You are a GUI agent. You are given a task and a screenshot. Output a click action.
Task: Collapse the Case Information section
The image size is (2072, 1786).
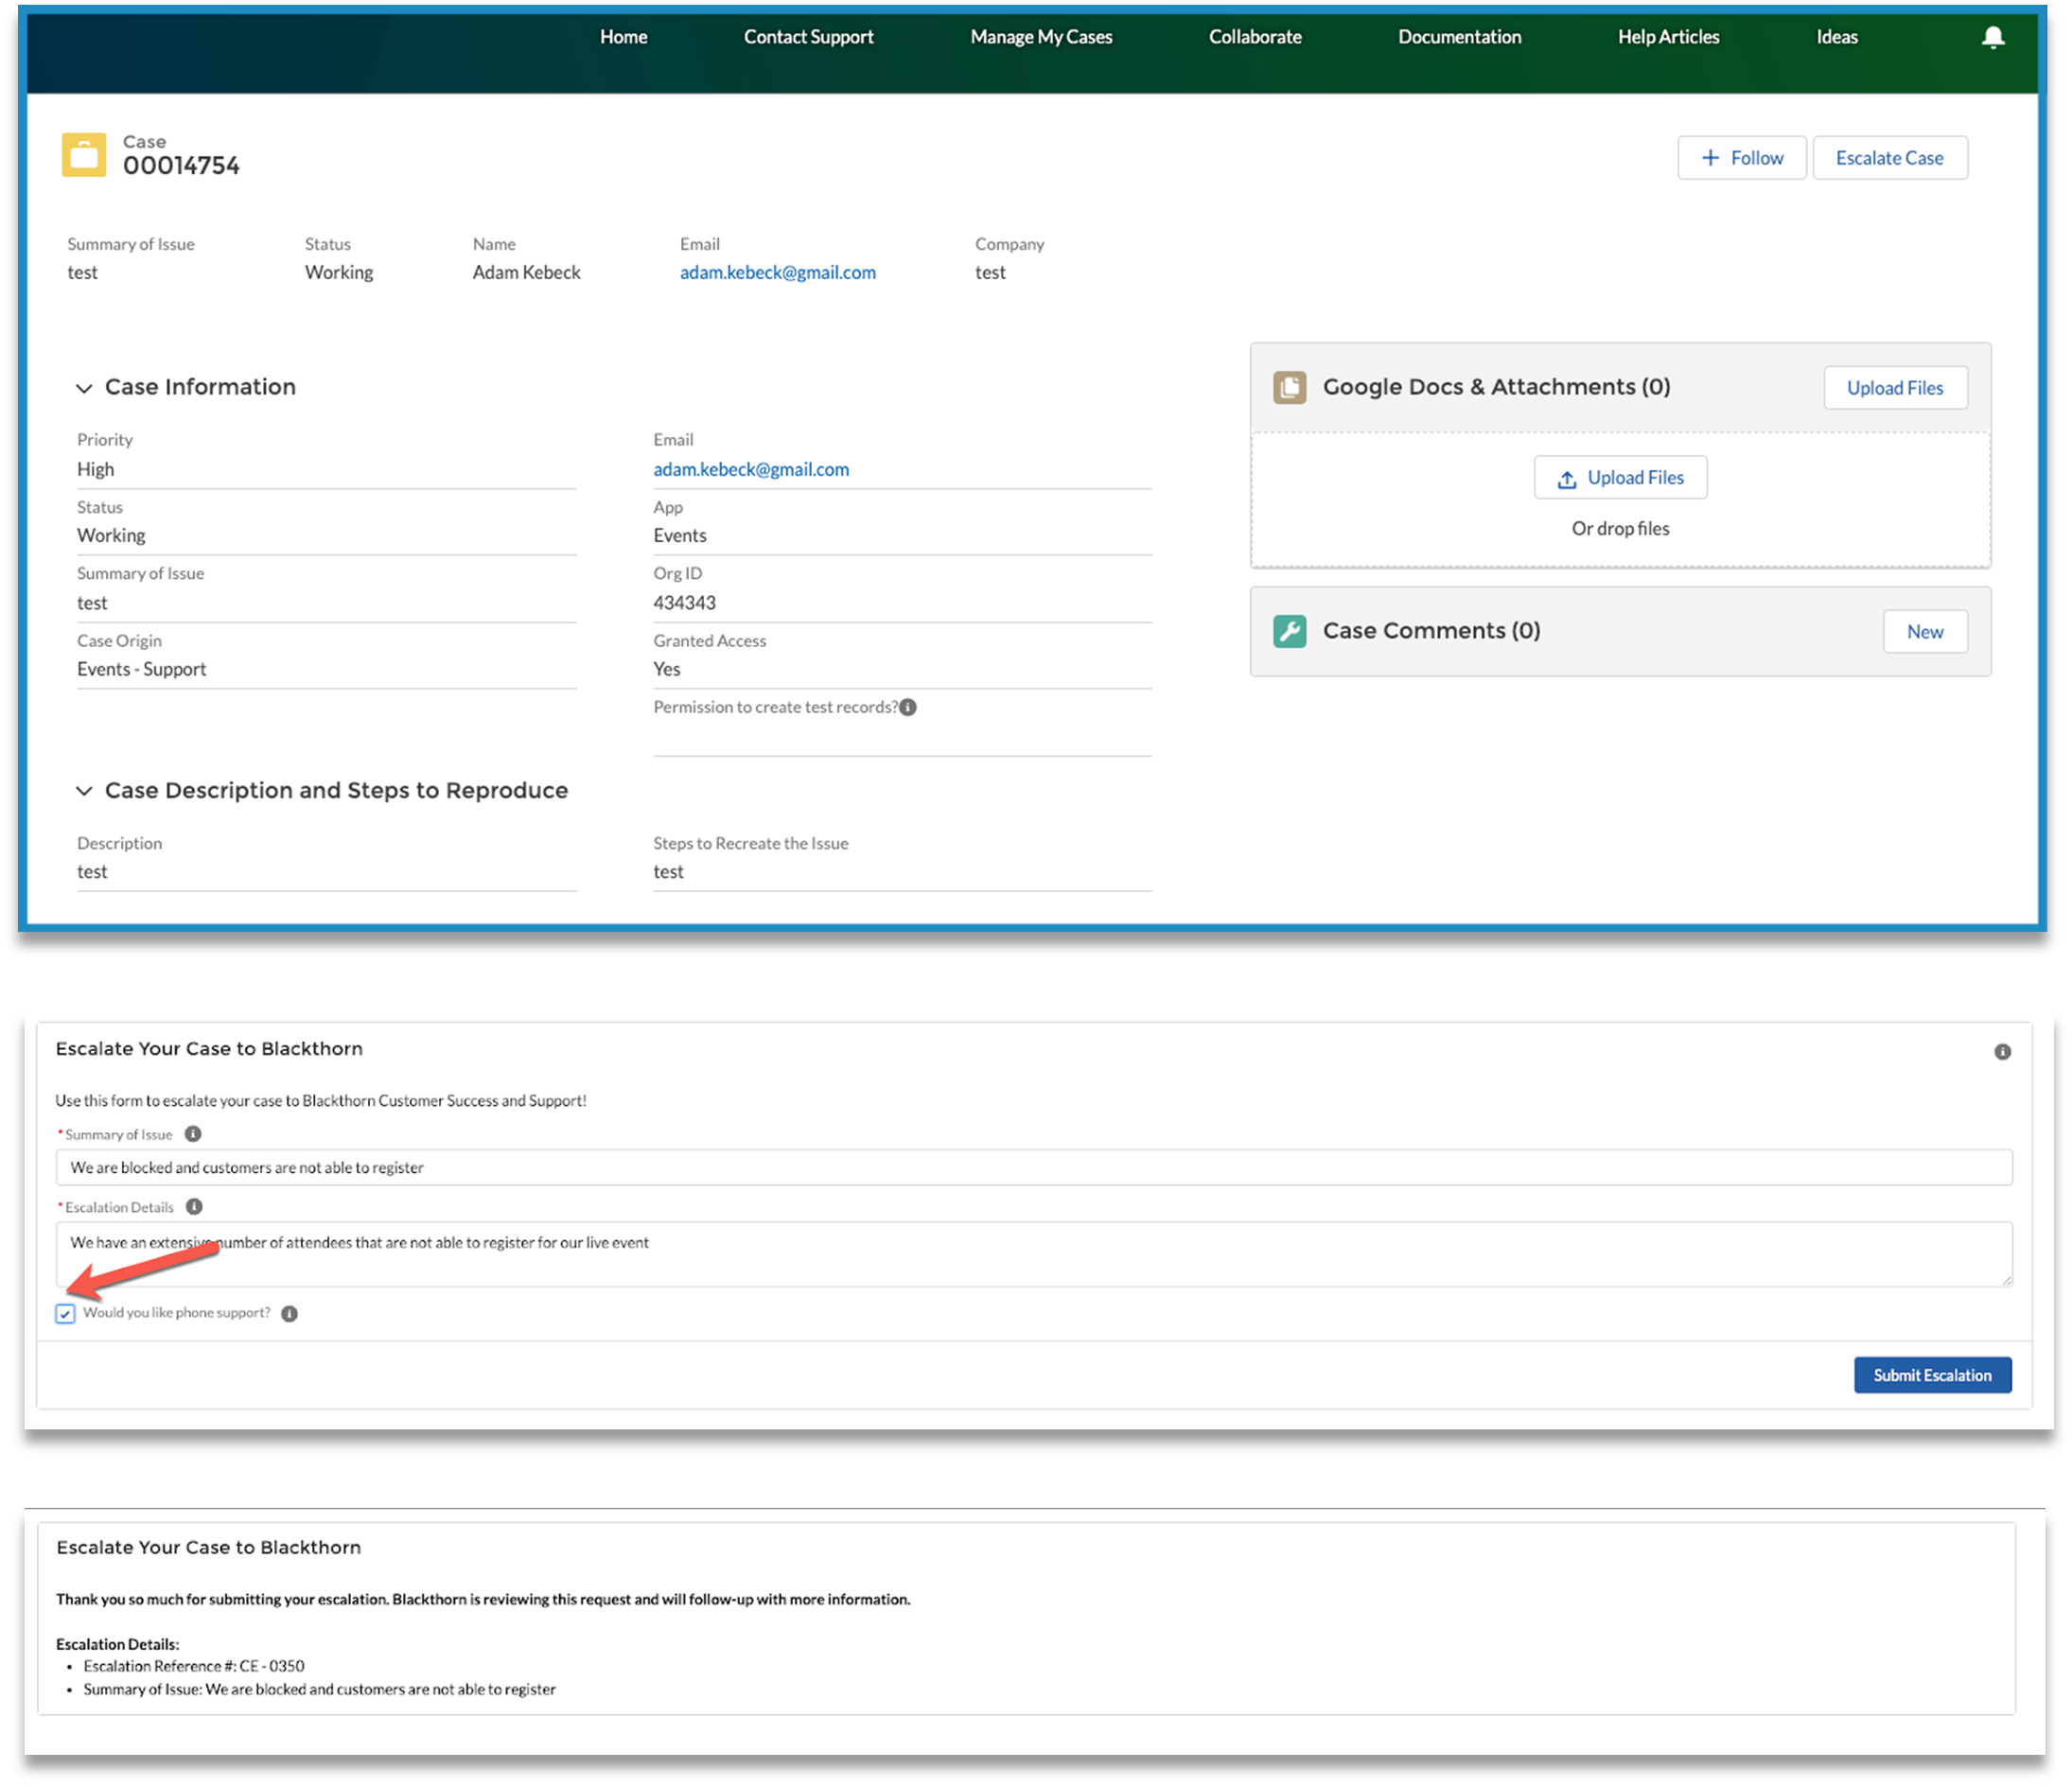(x=84, y=388)
